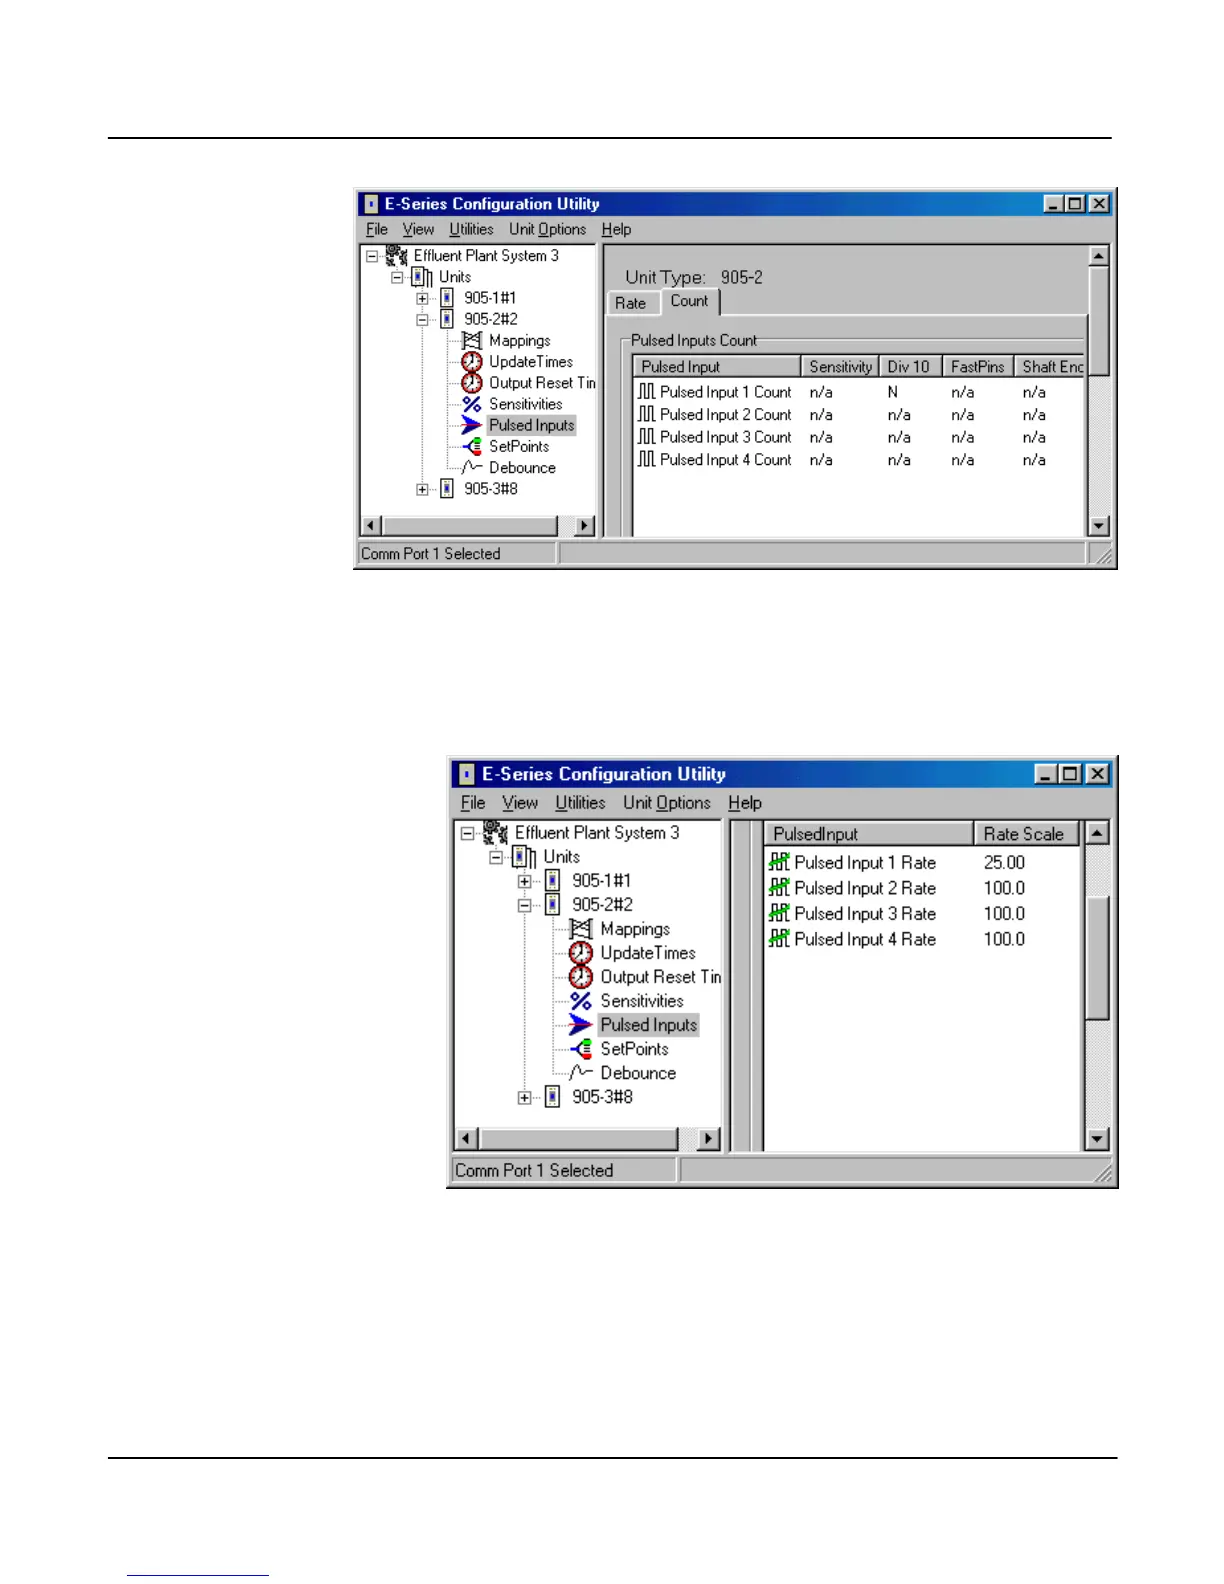Viewport: 1224px width, 1584px height.
Task: Click Pulsed Input column header in upper window
Action: (x=718, y=367)
